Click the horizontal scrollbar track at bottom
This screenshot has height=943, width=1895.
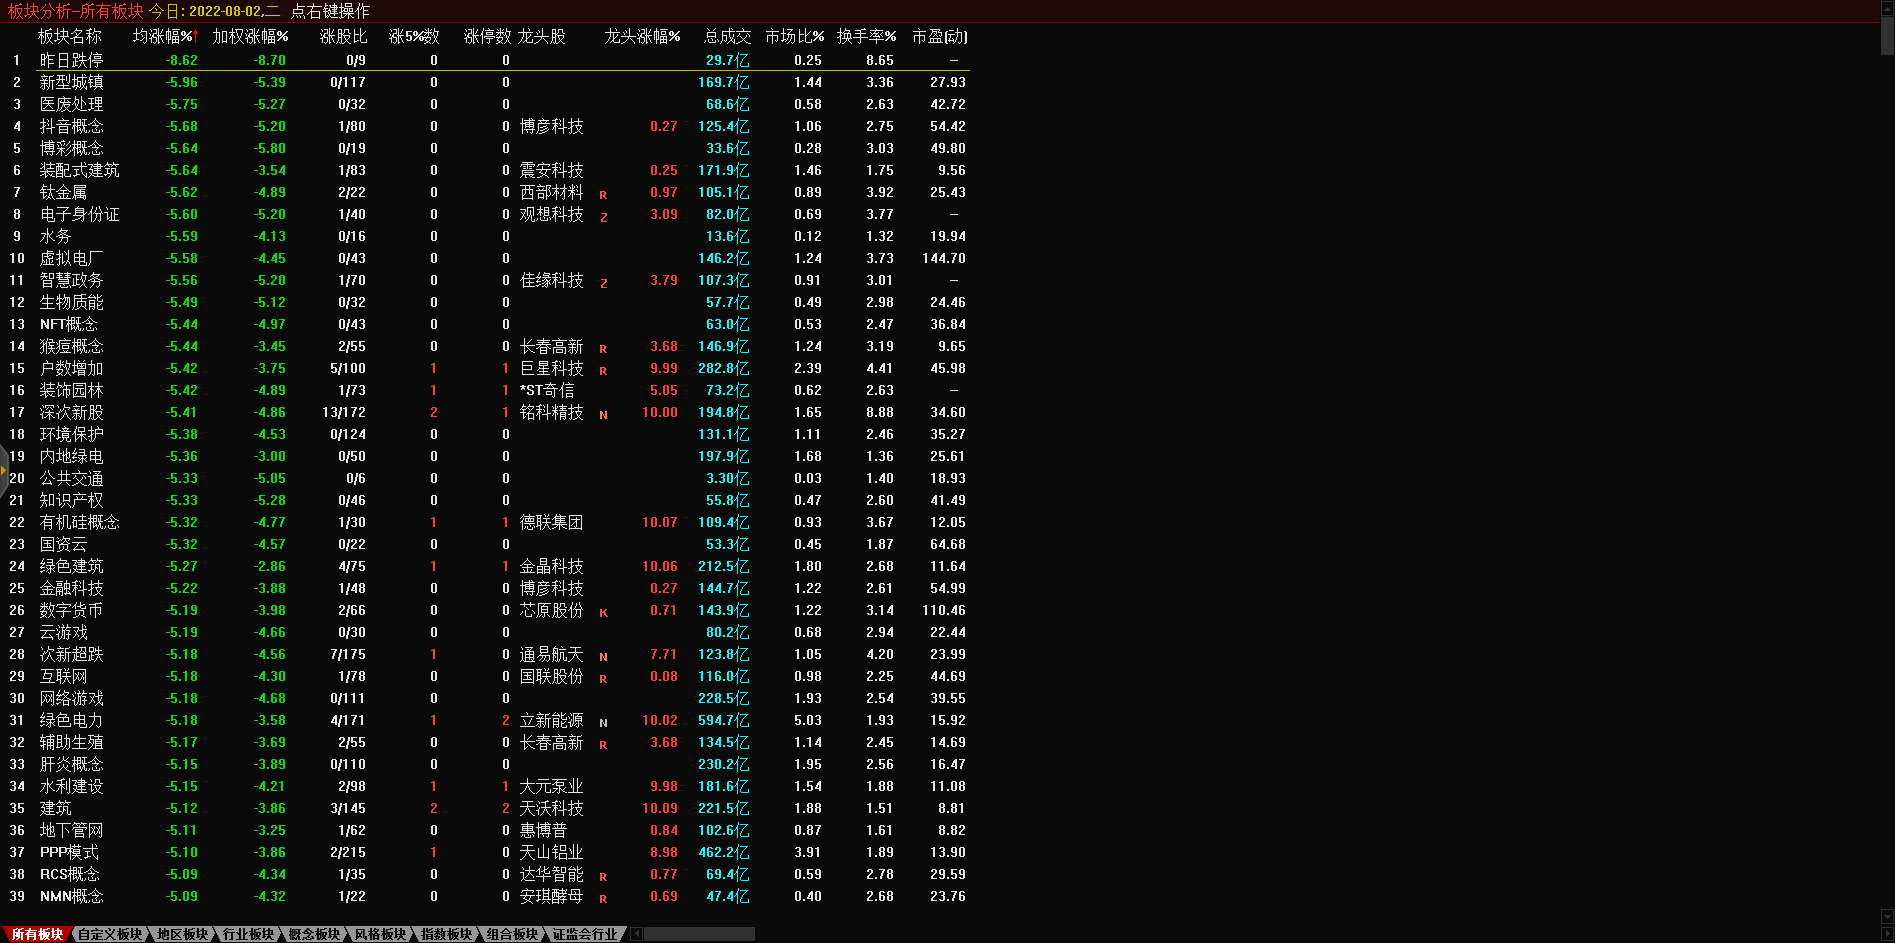(700, 934)
